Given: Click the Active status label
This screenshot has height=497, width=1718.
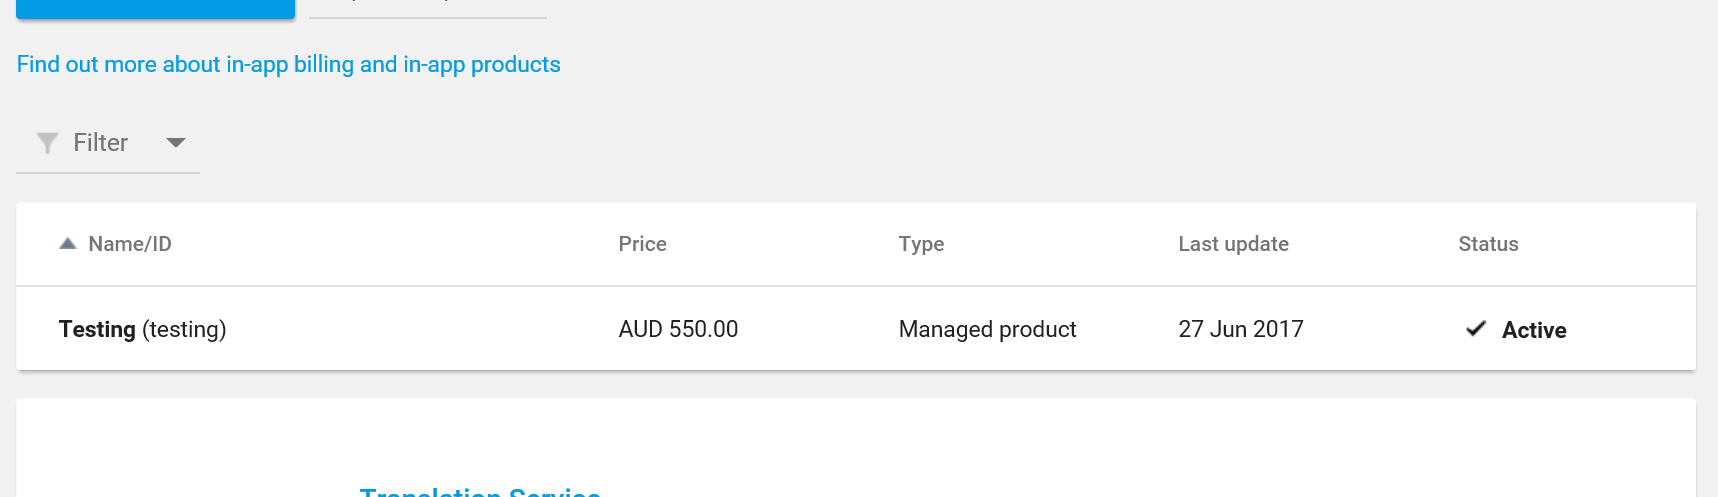Looking at the screenshot, I should pos(1534,330).
